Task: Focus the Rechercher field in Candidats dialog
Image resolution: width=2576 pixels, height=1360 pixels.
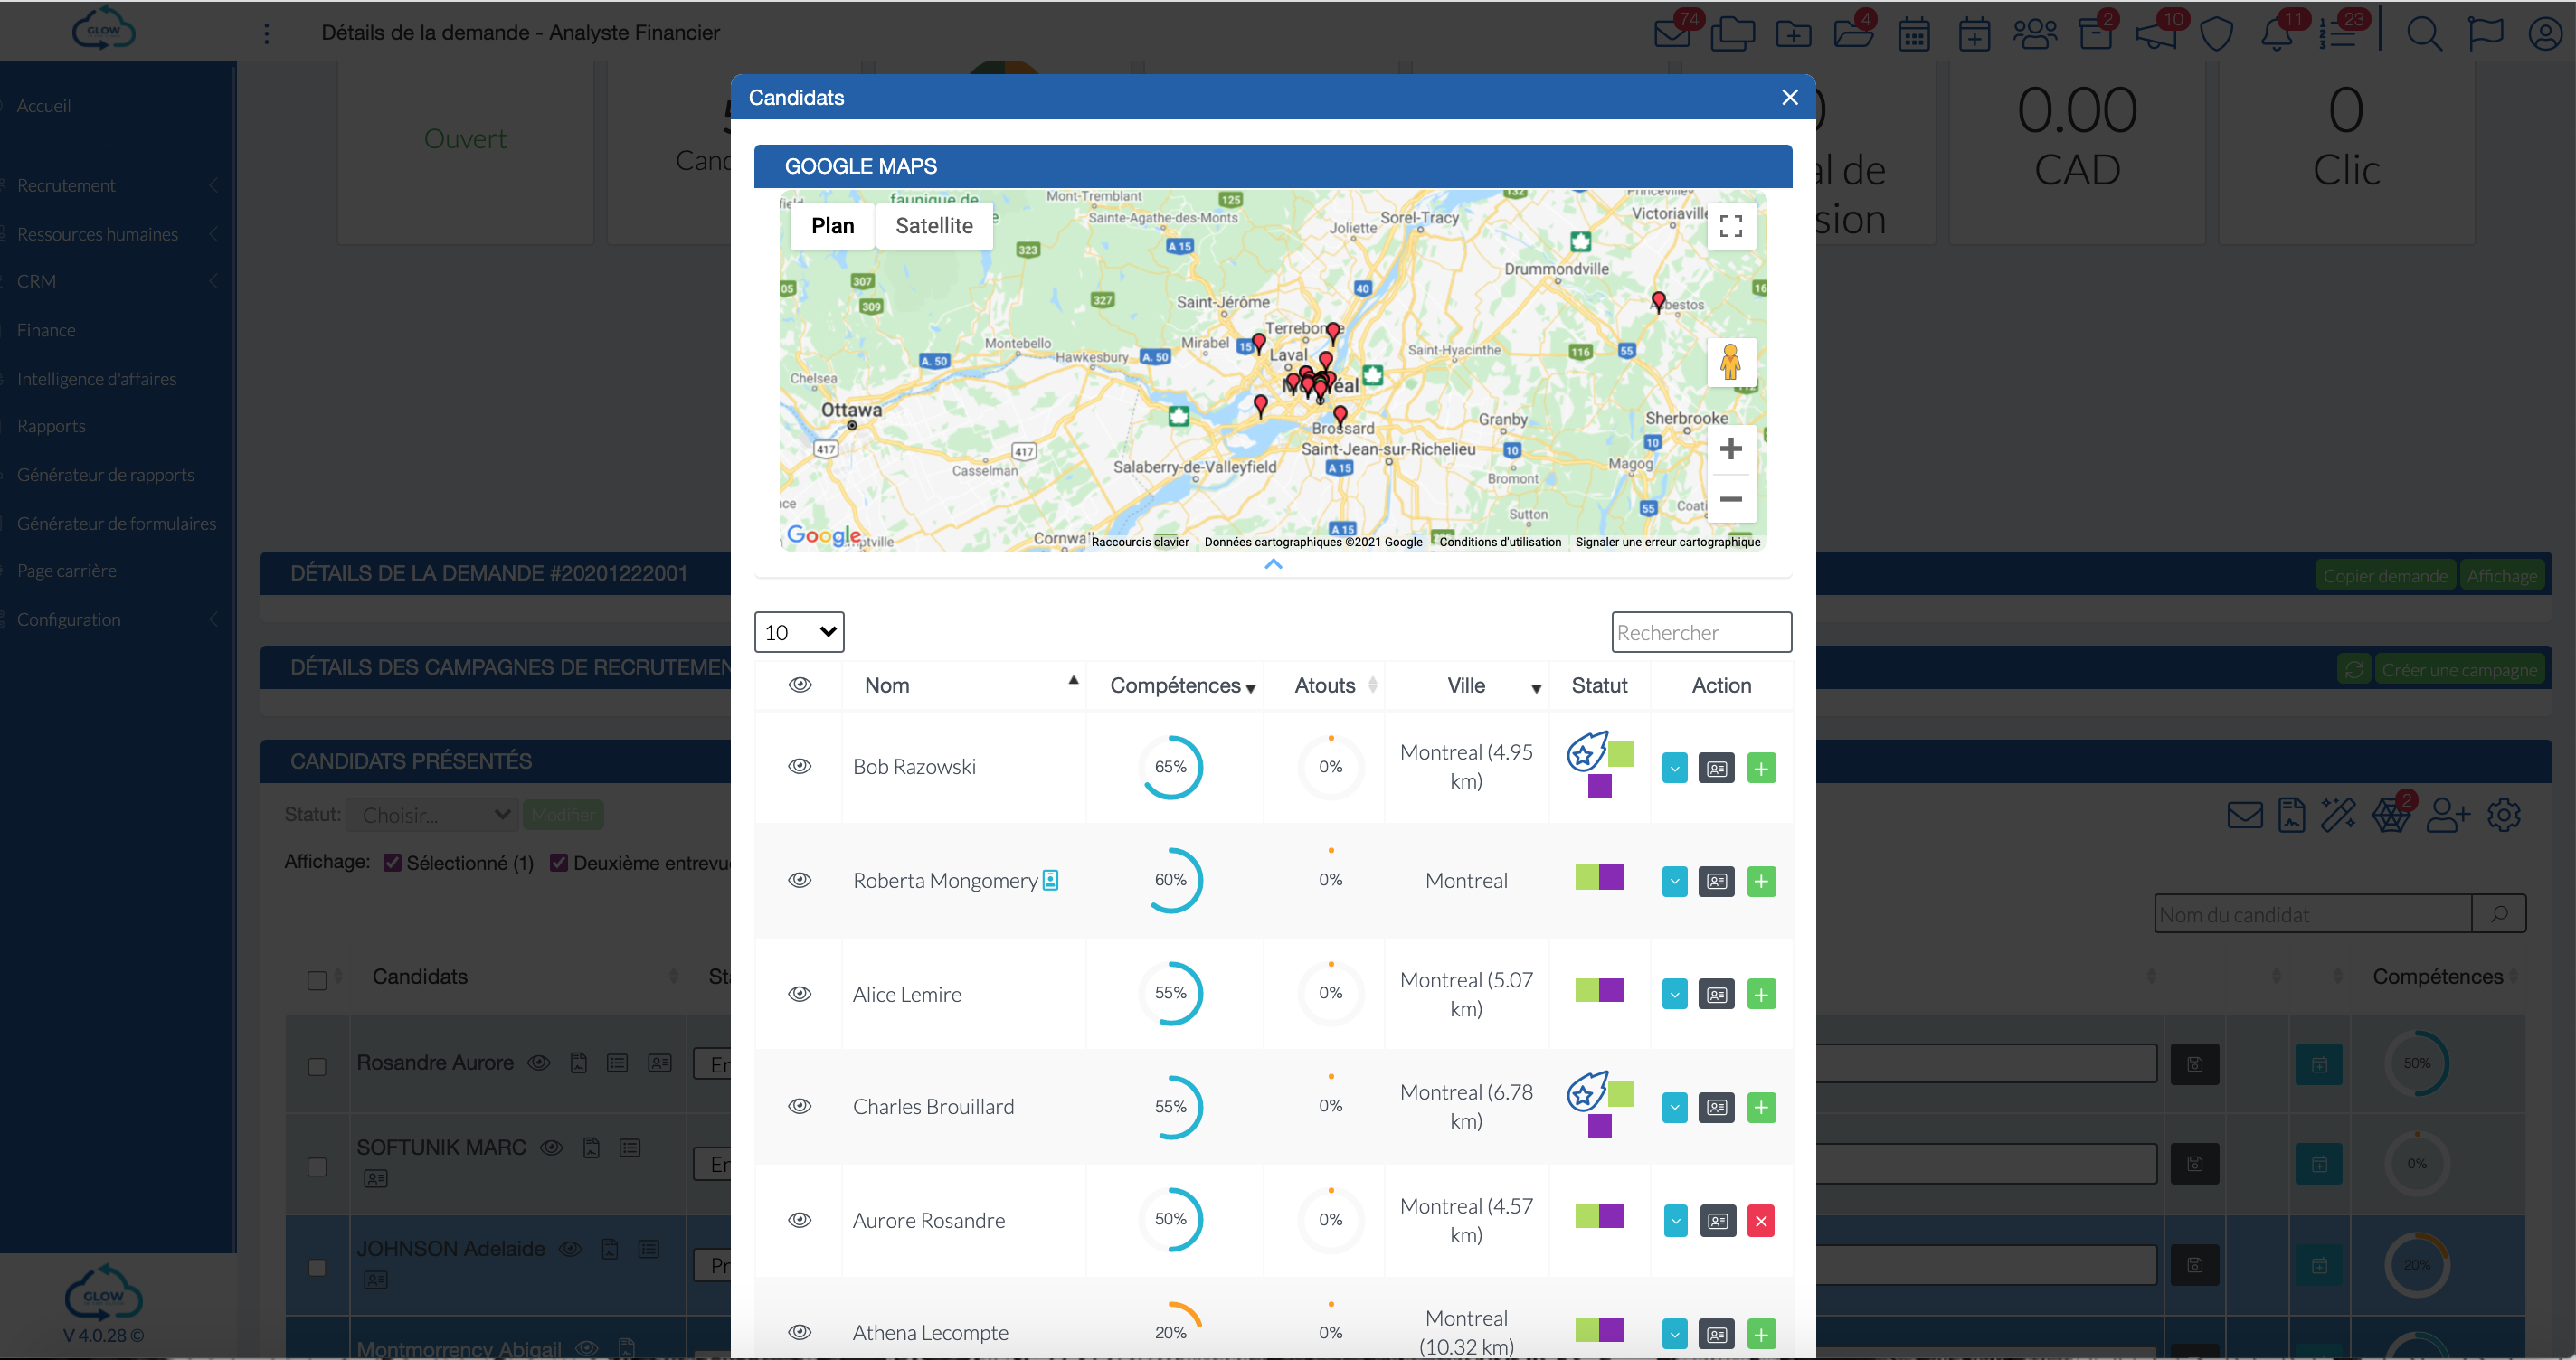Action: click(1701, 632)
